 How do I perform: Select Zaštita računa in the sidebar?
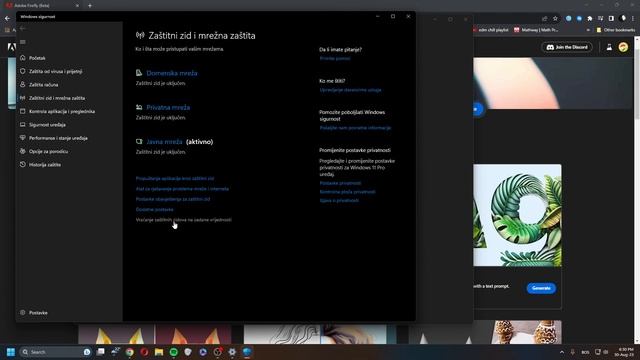tap(43, 85)
